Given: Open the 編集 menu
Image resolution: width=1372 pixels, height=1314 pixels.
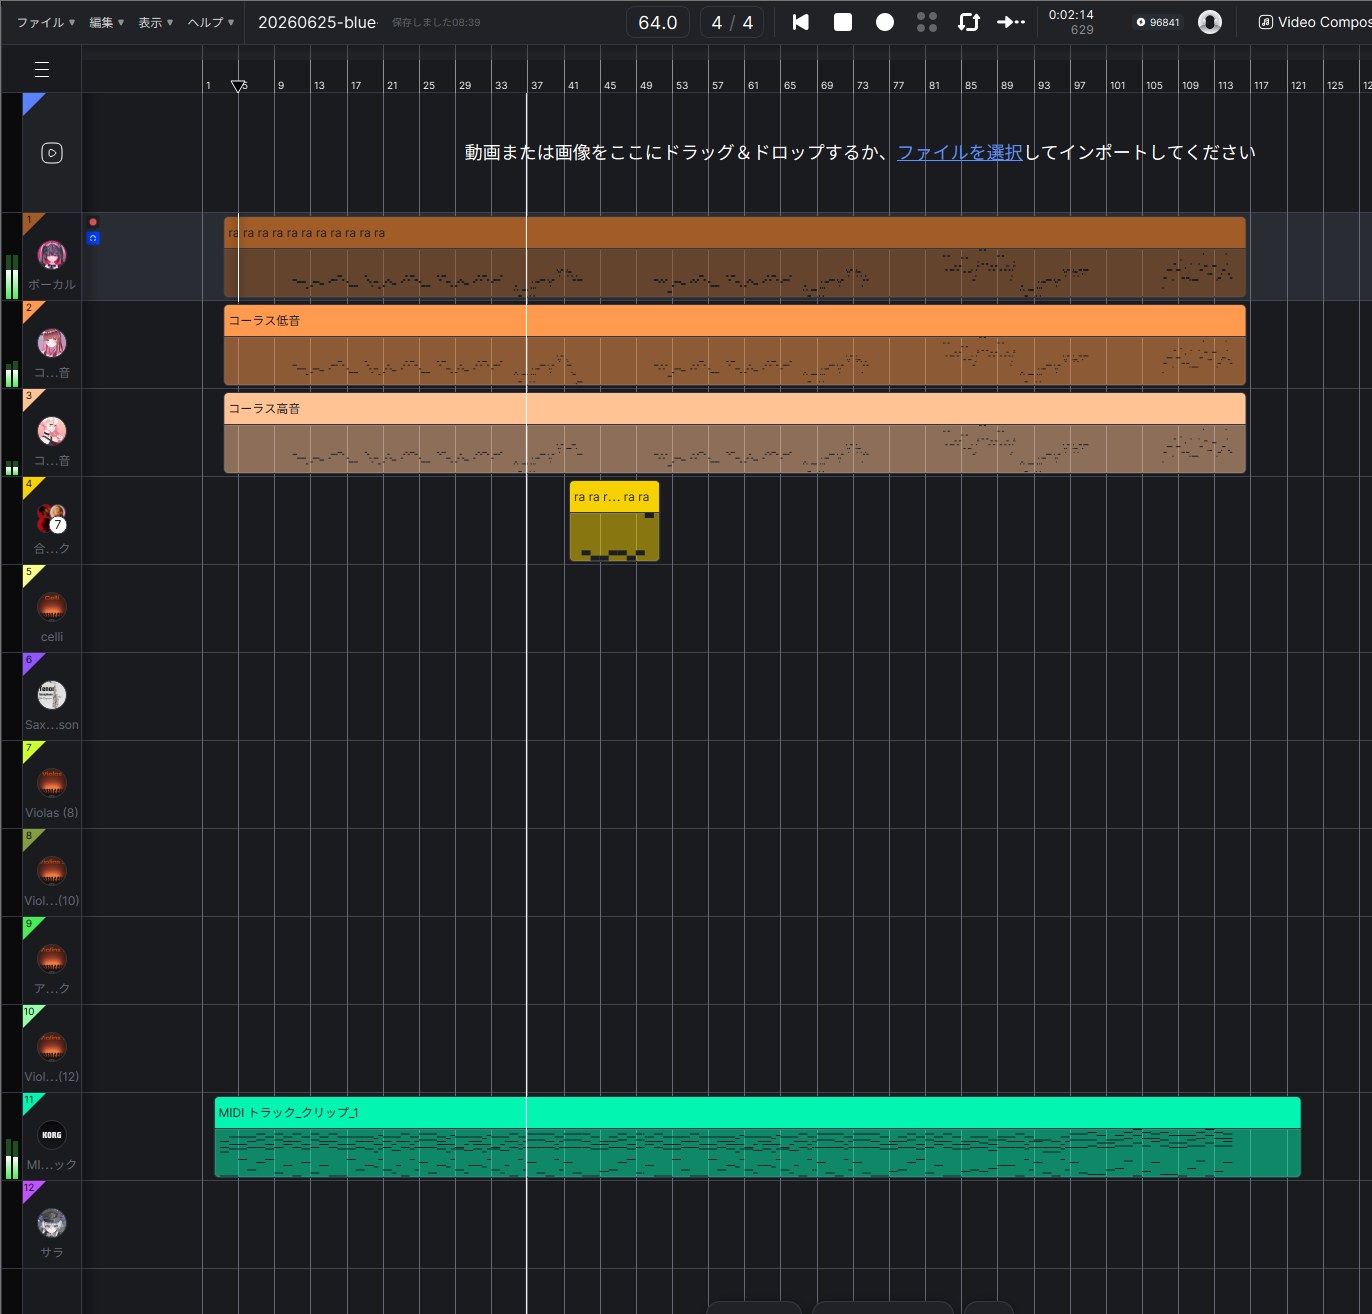Looking at the screenshot, I should click(x=107, y=22).
